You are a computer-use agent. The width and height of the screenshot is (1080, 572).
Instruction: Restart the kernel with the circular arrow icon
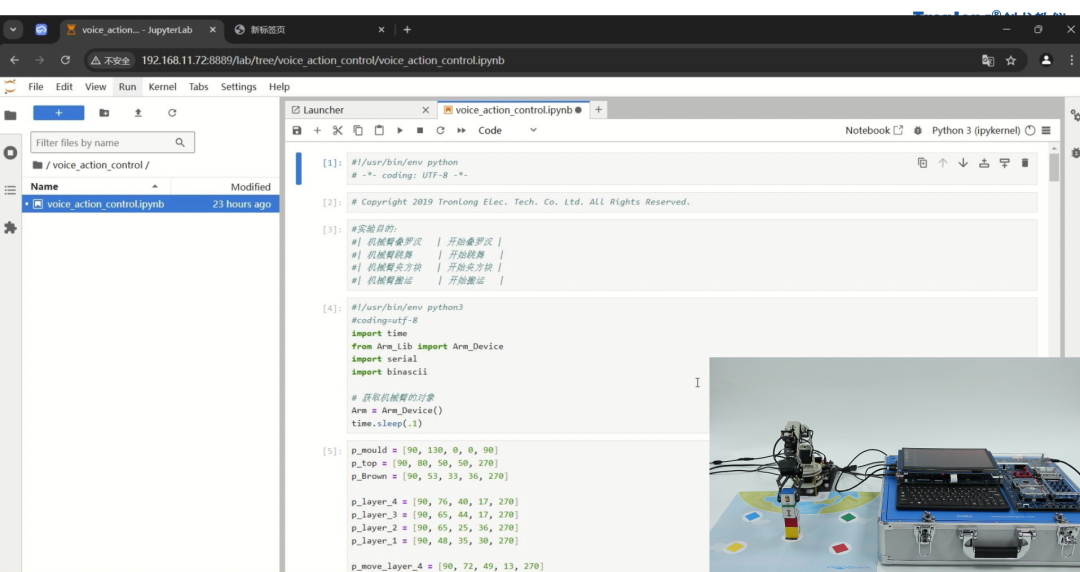pos(440,131)
